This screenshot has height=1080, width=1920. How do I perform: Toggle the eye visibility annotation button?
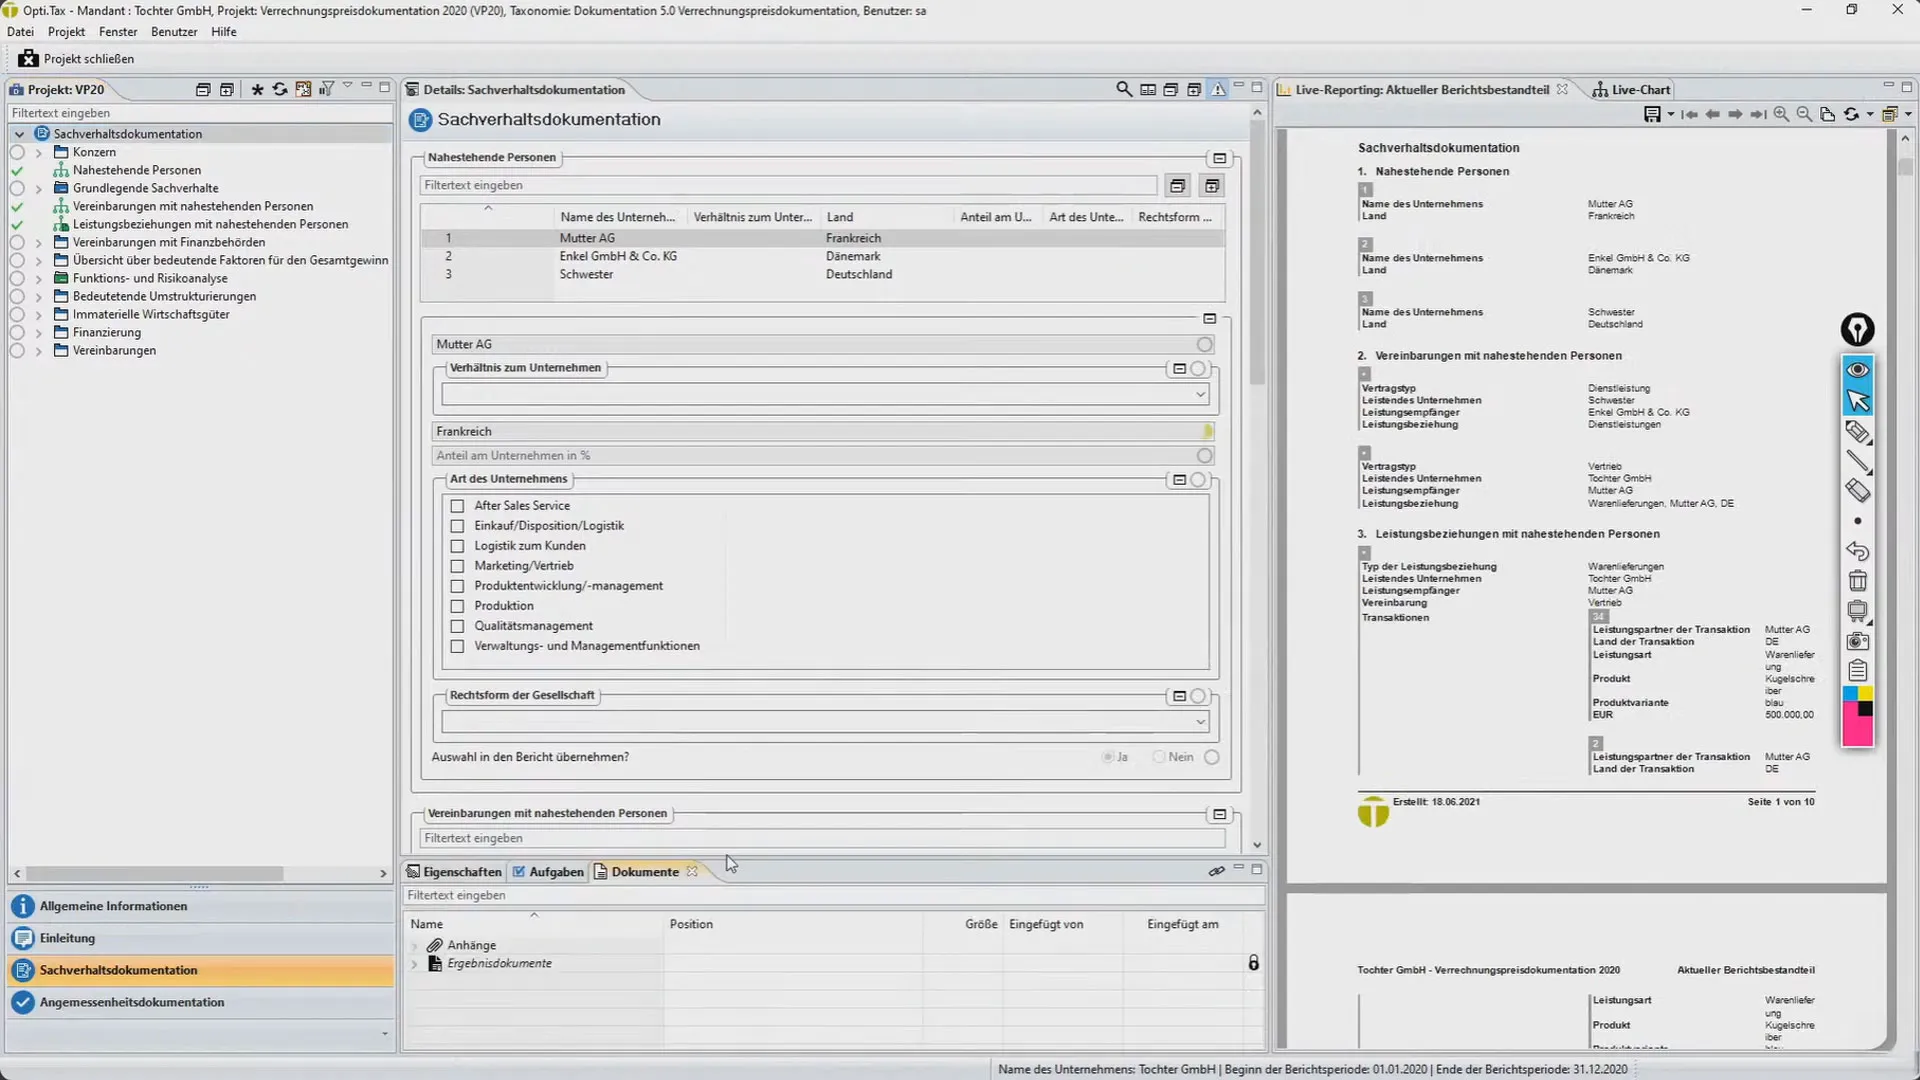click(x=1858, y=370)
